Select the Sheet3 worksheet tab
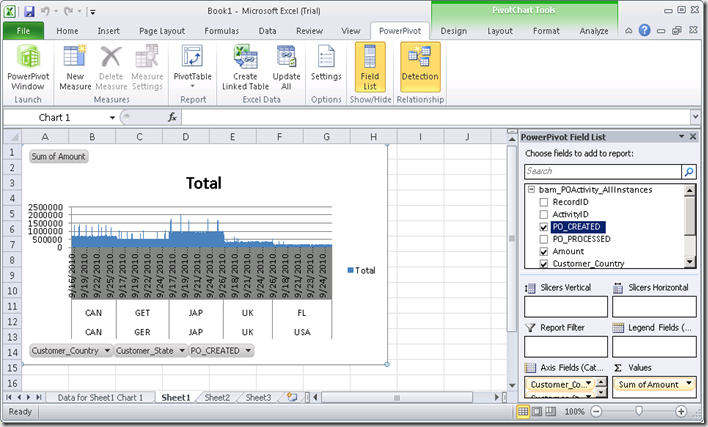Viewport: 708px width, 427px height. [258, 398]
